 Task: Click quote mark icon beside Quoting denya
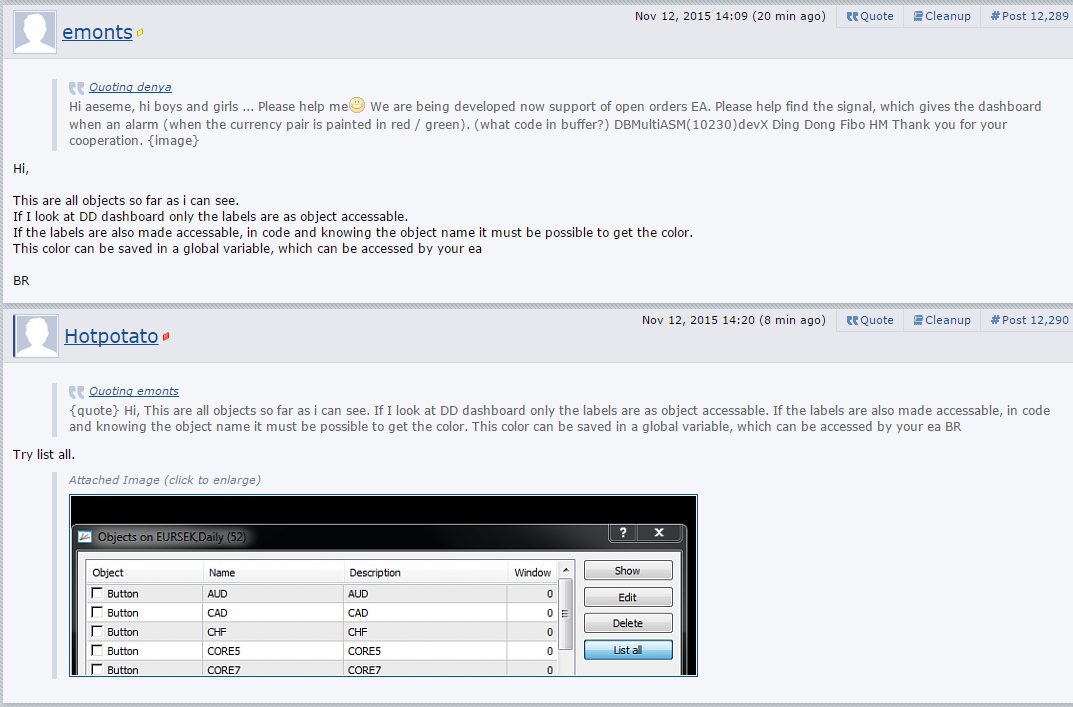(x=77, y=88)
